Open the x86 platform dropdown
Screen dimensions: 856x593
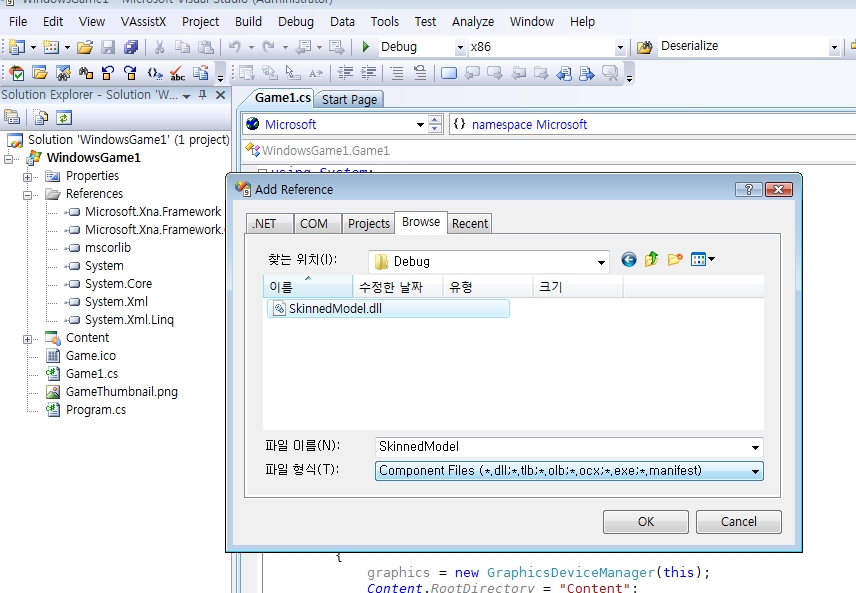[x=620, y=48]
